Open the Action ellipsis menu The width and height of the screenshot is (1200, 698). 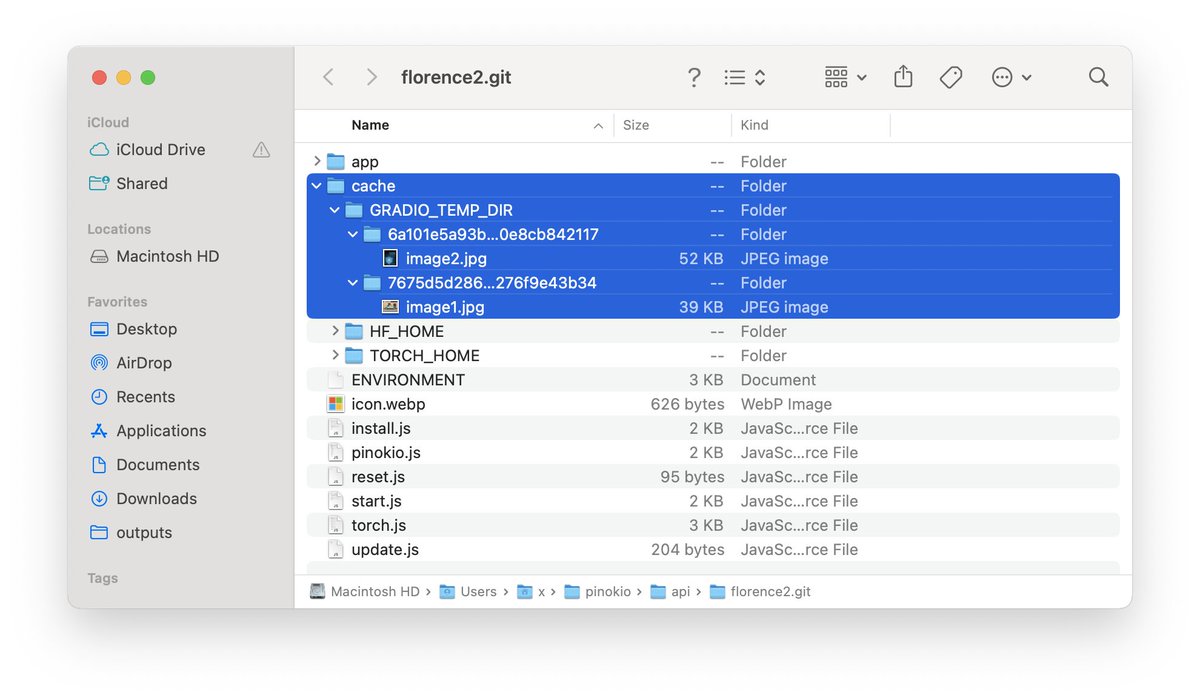click(1011, 77)
